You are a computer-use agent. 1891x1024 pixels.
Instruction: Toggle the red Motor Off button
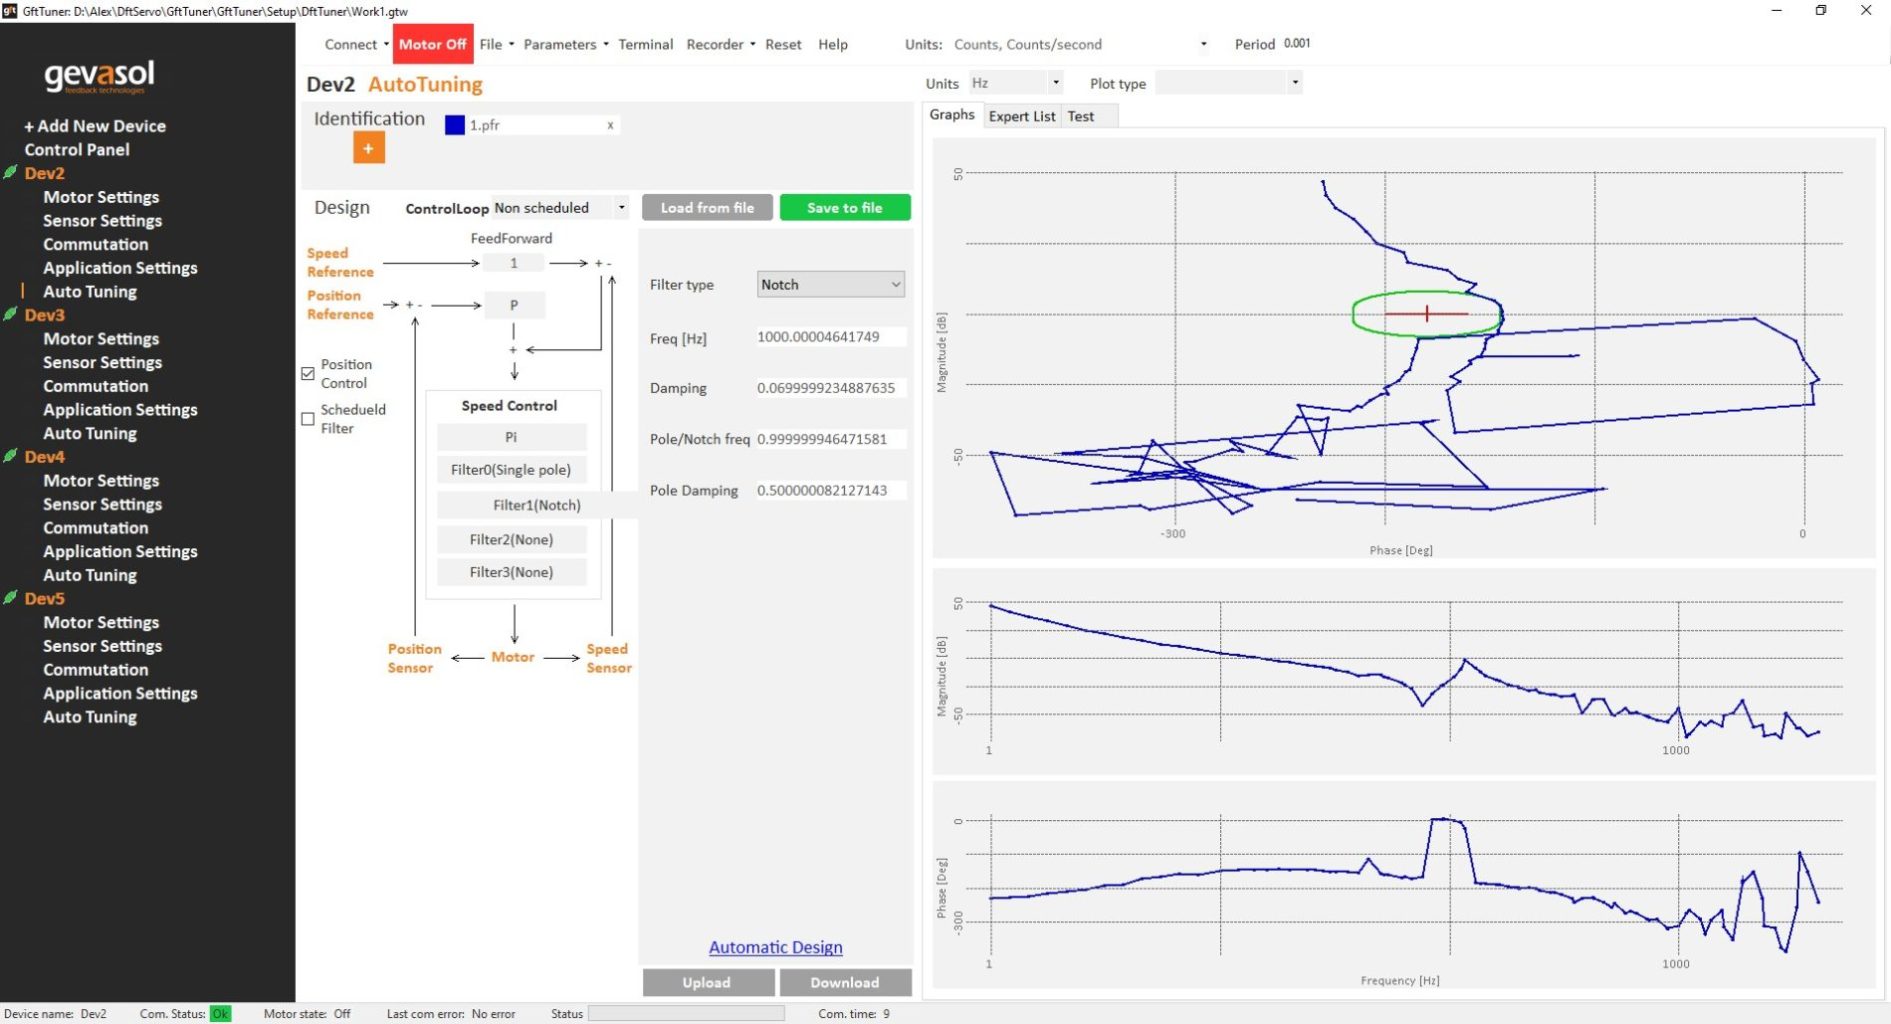point(432,44)
